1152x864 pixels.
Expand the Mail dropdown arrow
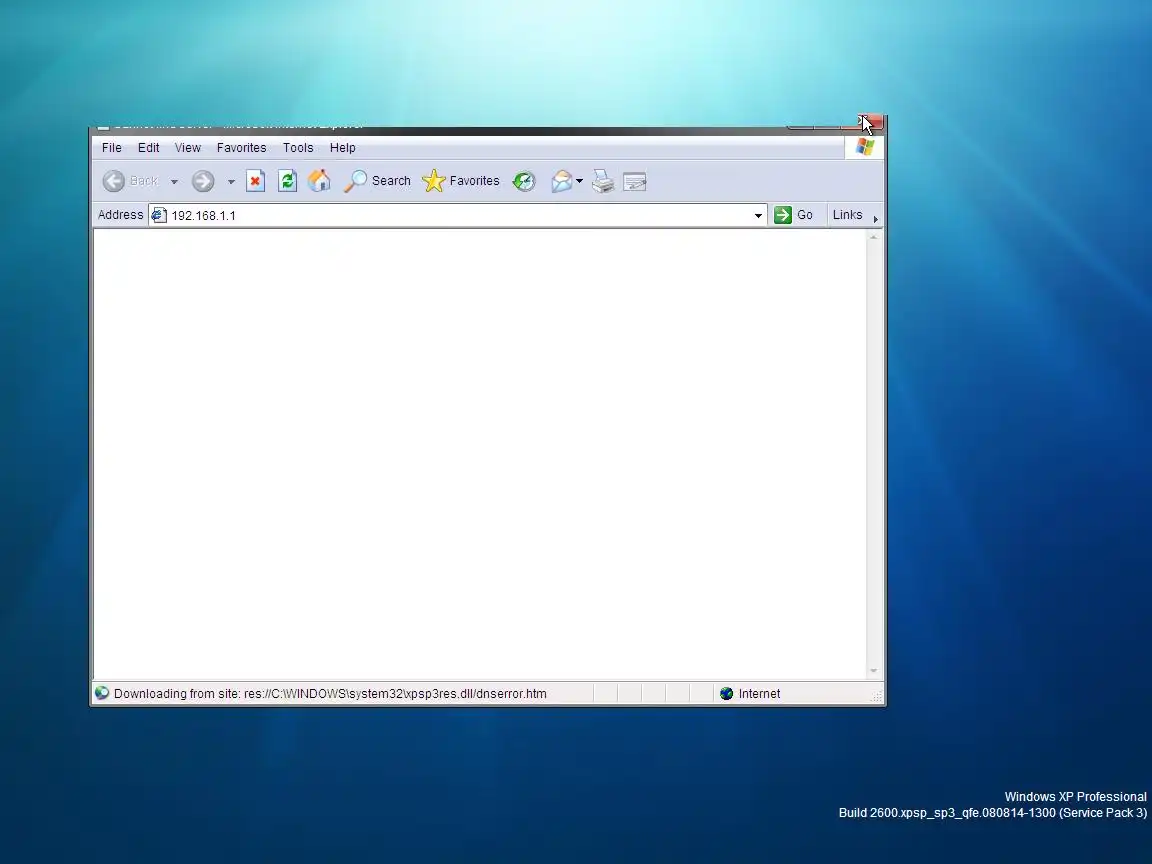pyautogui.click(x=580, y=181)
